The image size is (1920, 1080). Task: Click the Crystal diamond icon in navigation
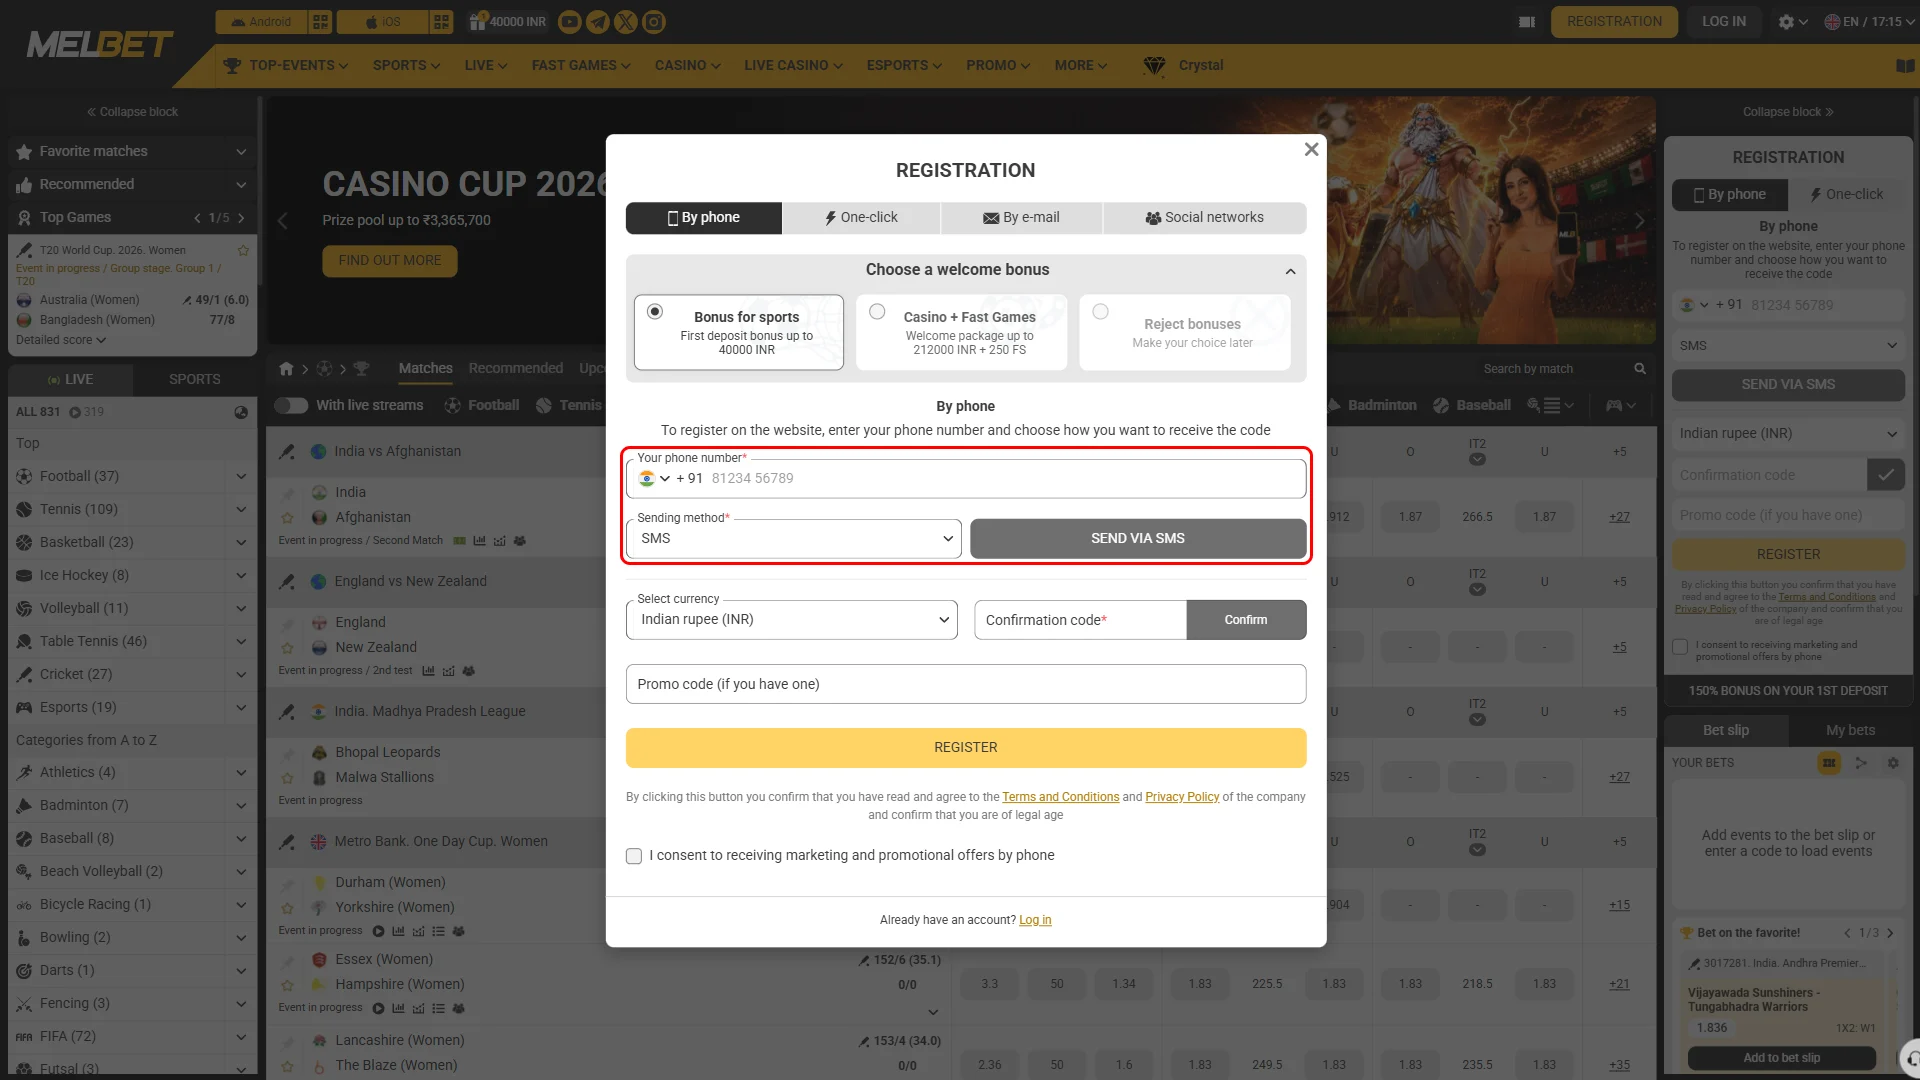[x=1154, y=65]
